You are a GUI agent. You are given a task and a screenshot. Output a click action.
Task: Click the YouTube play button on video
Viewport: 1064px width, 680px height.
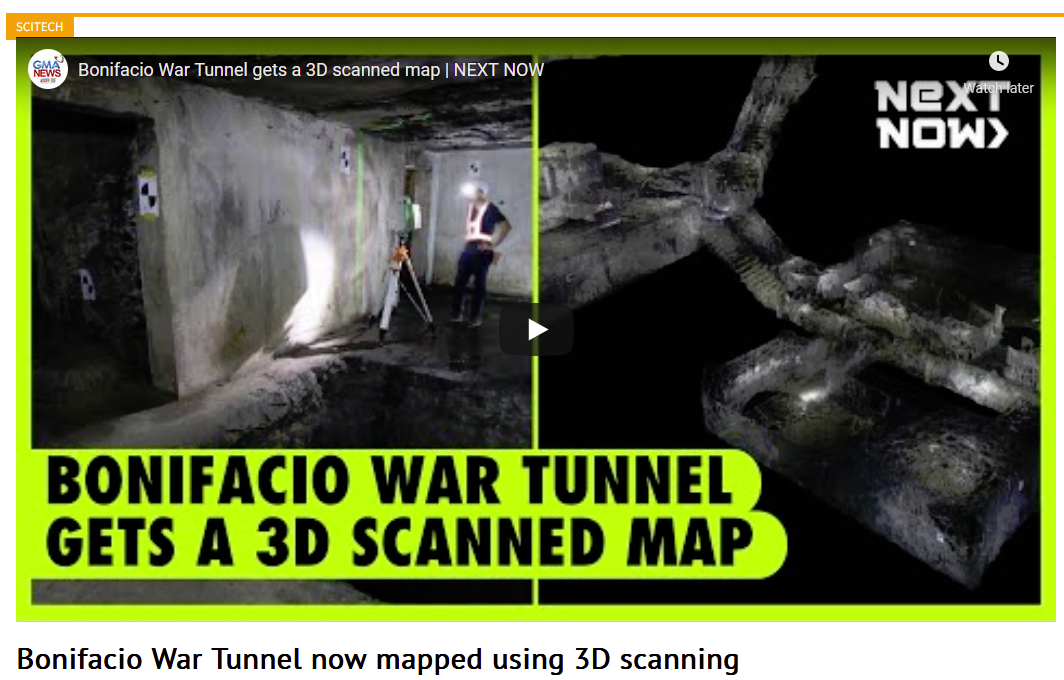(x=536, y=330)
